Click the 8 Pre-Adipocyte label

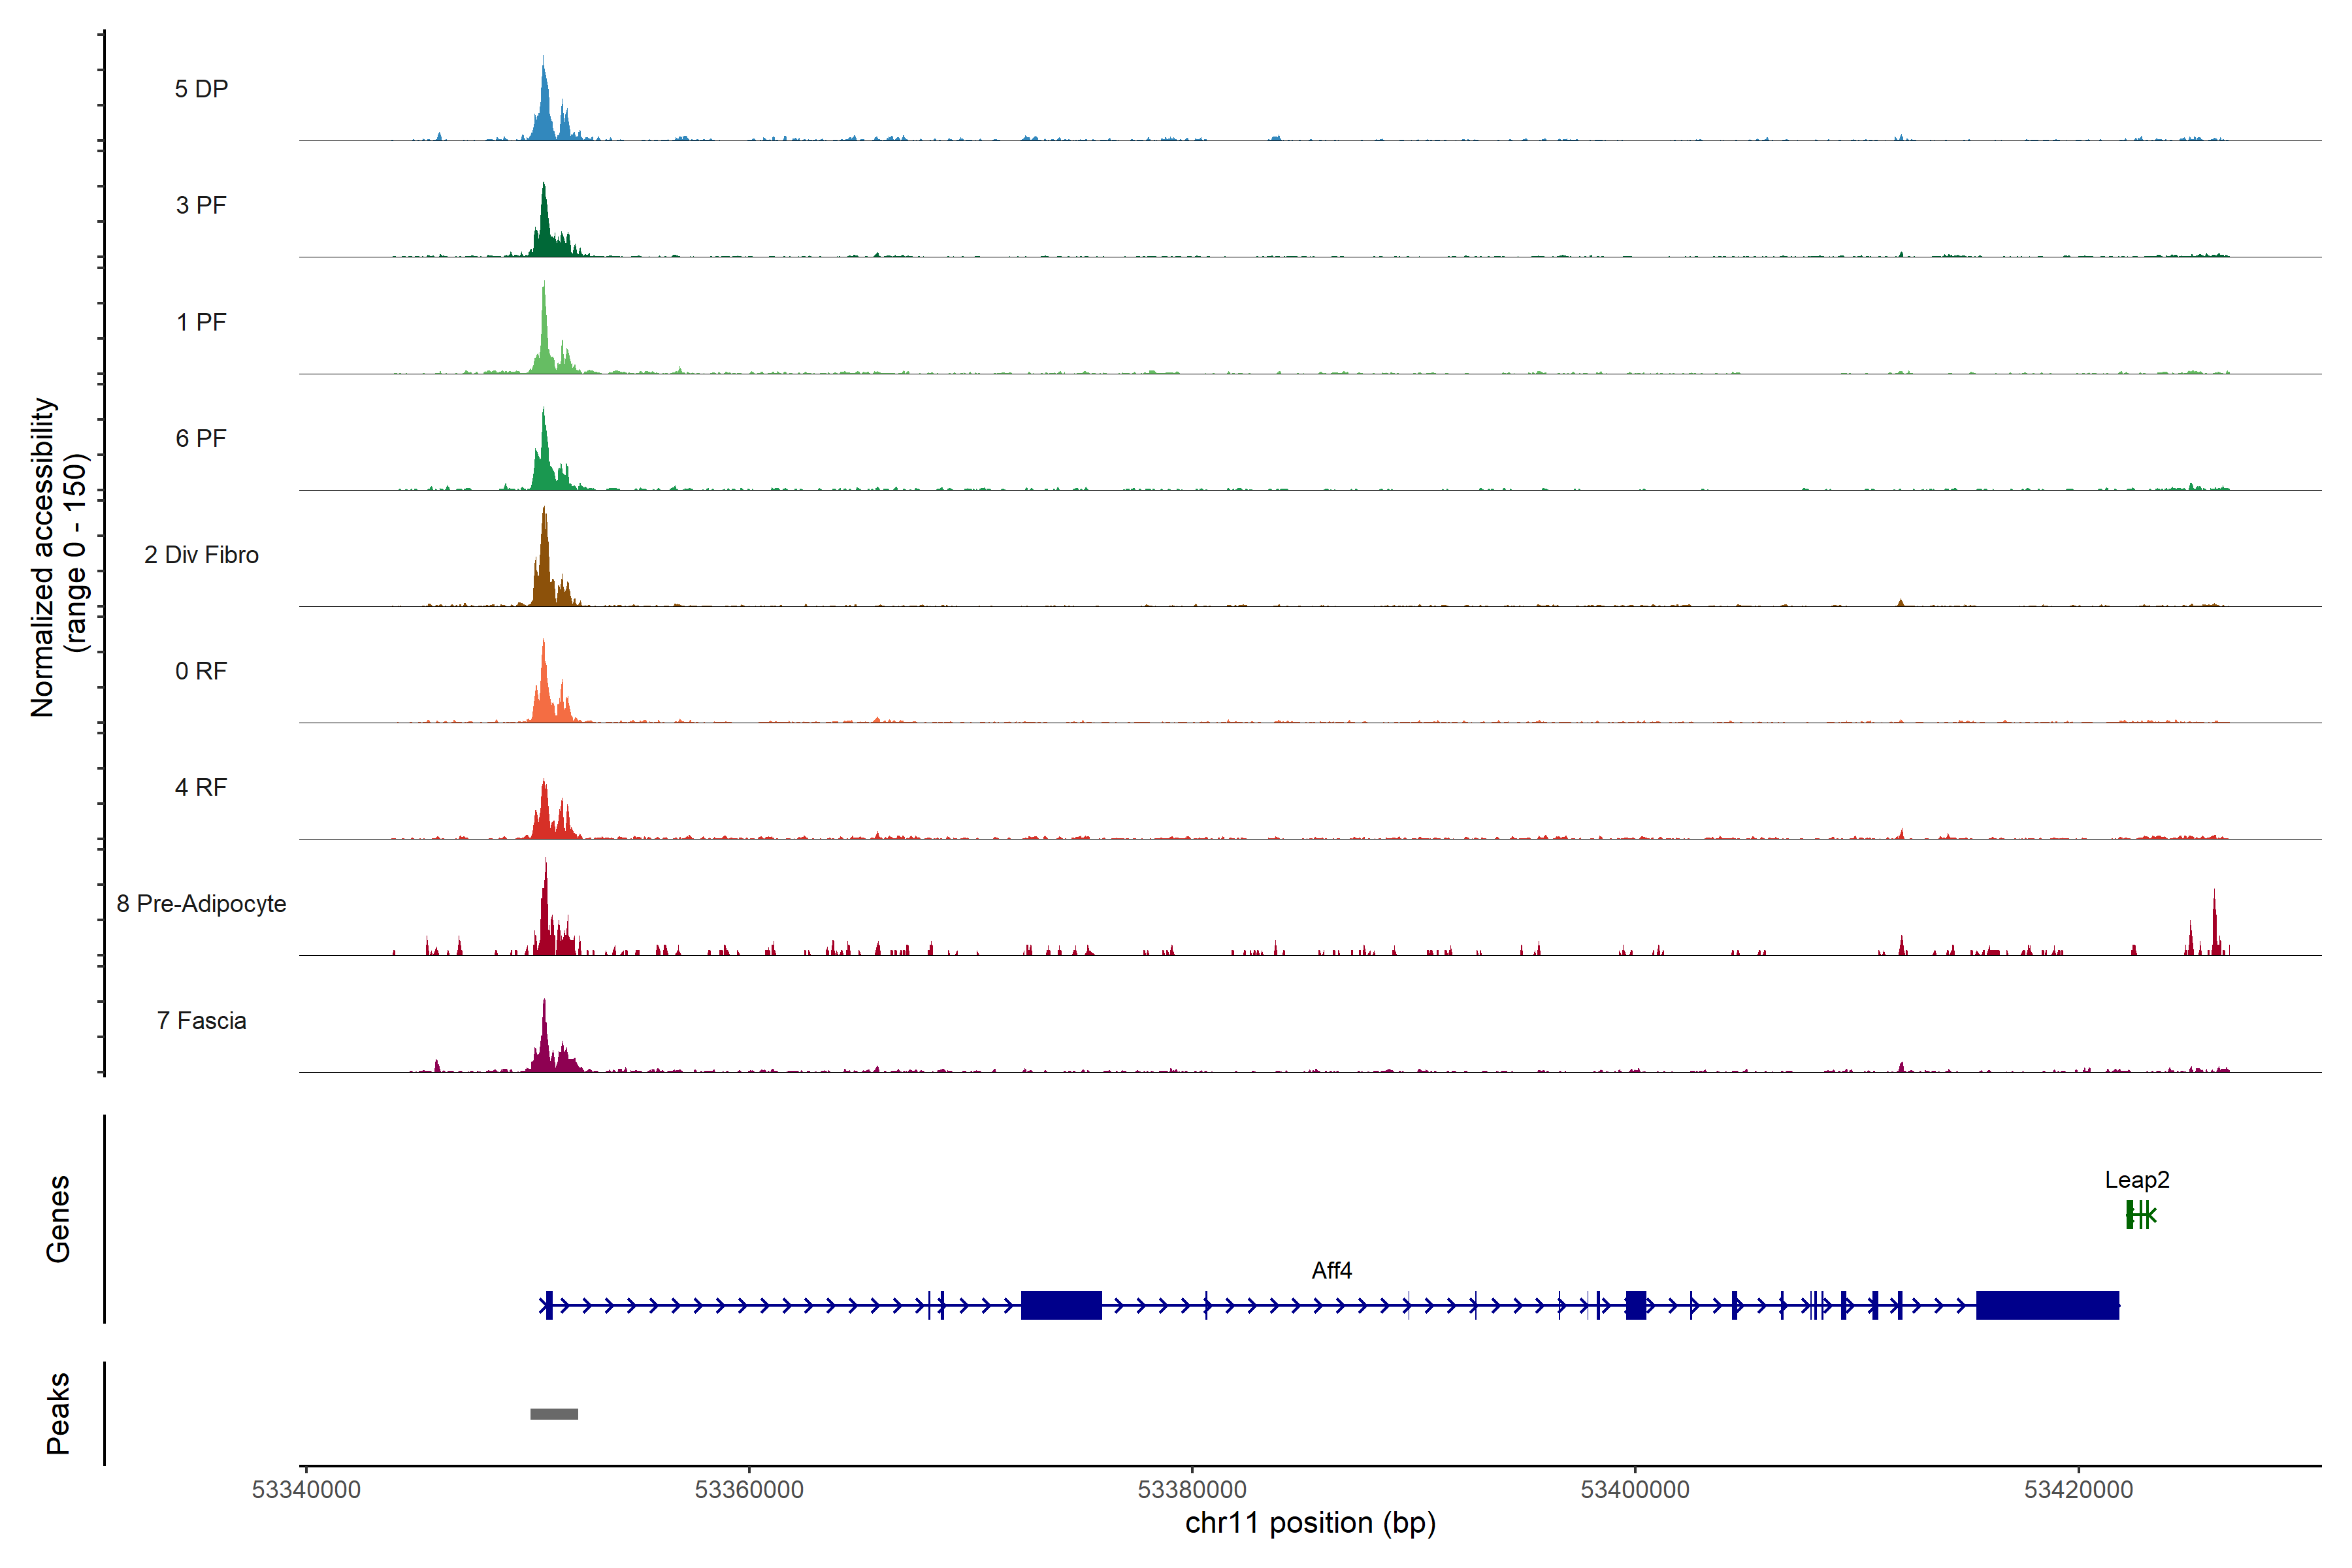coord(201,904)
